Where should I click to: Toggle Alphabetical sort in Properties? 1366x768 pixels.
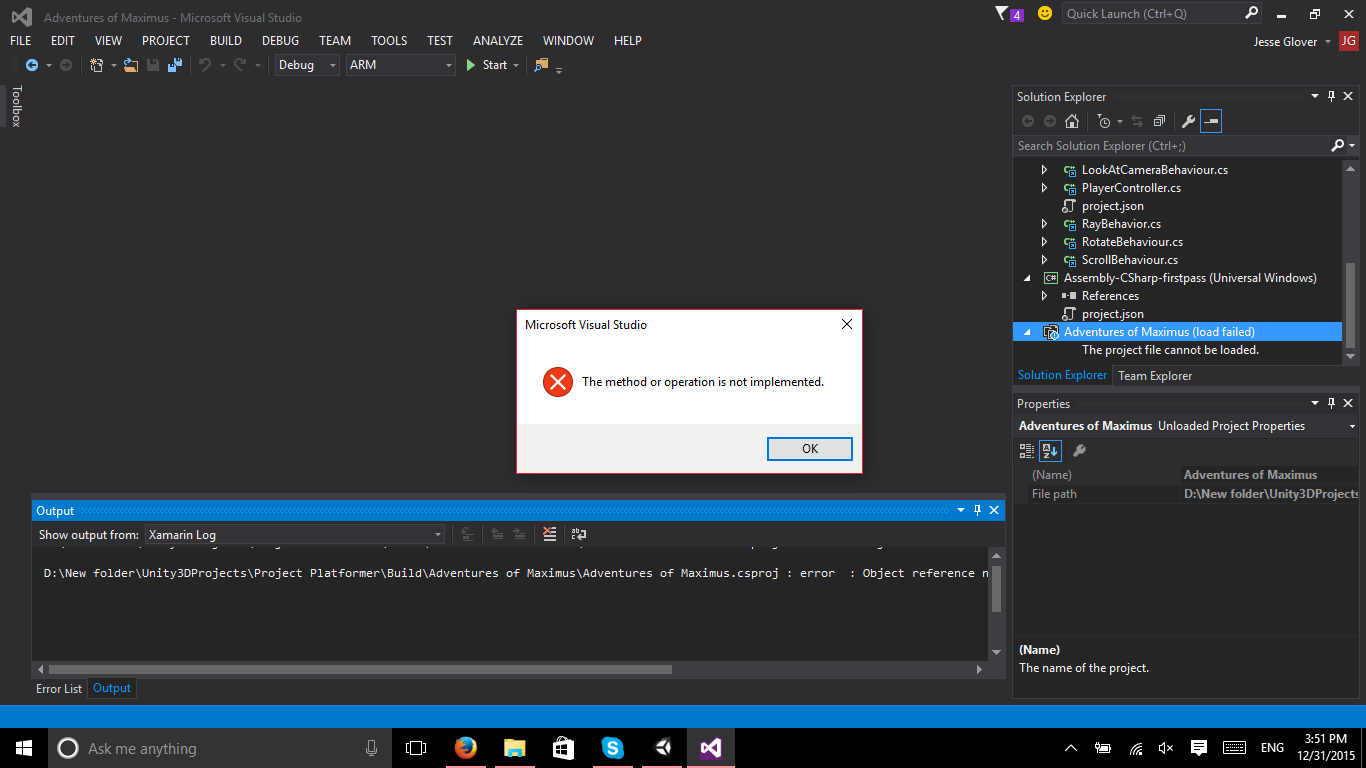point(1050,451)
